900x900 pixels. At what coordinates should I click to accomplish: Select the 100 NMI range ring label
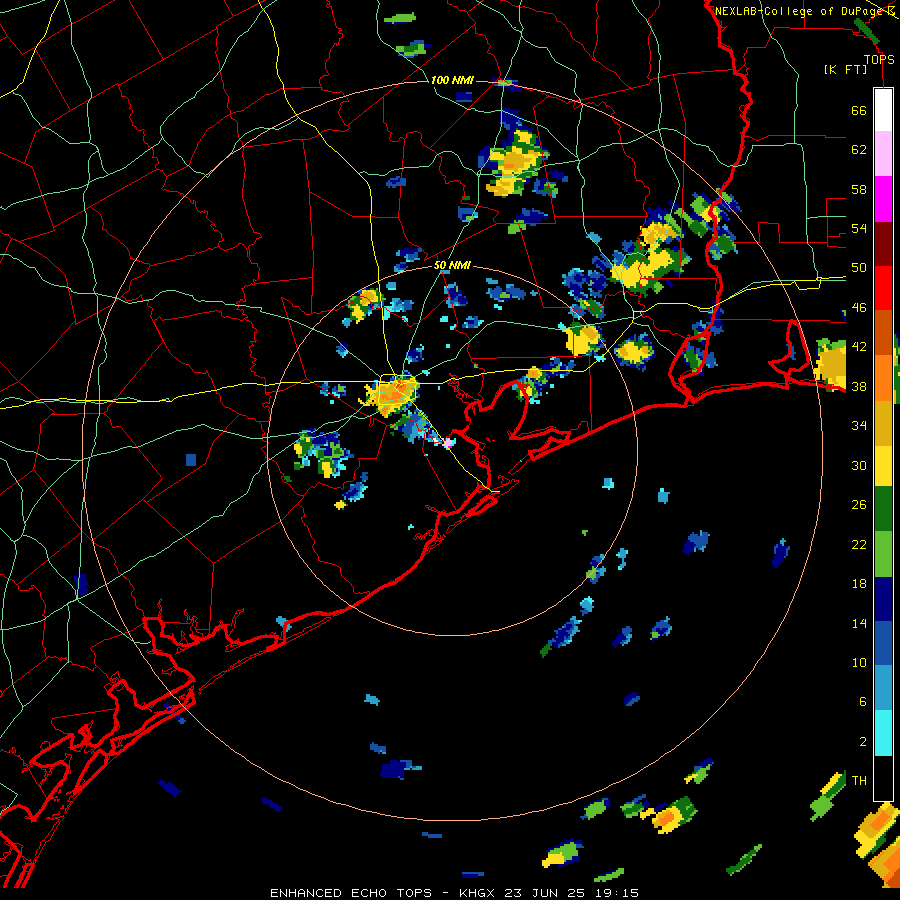[x=452, y=80]
